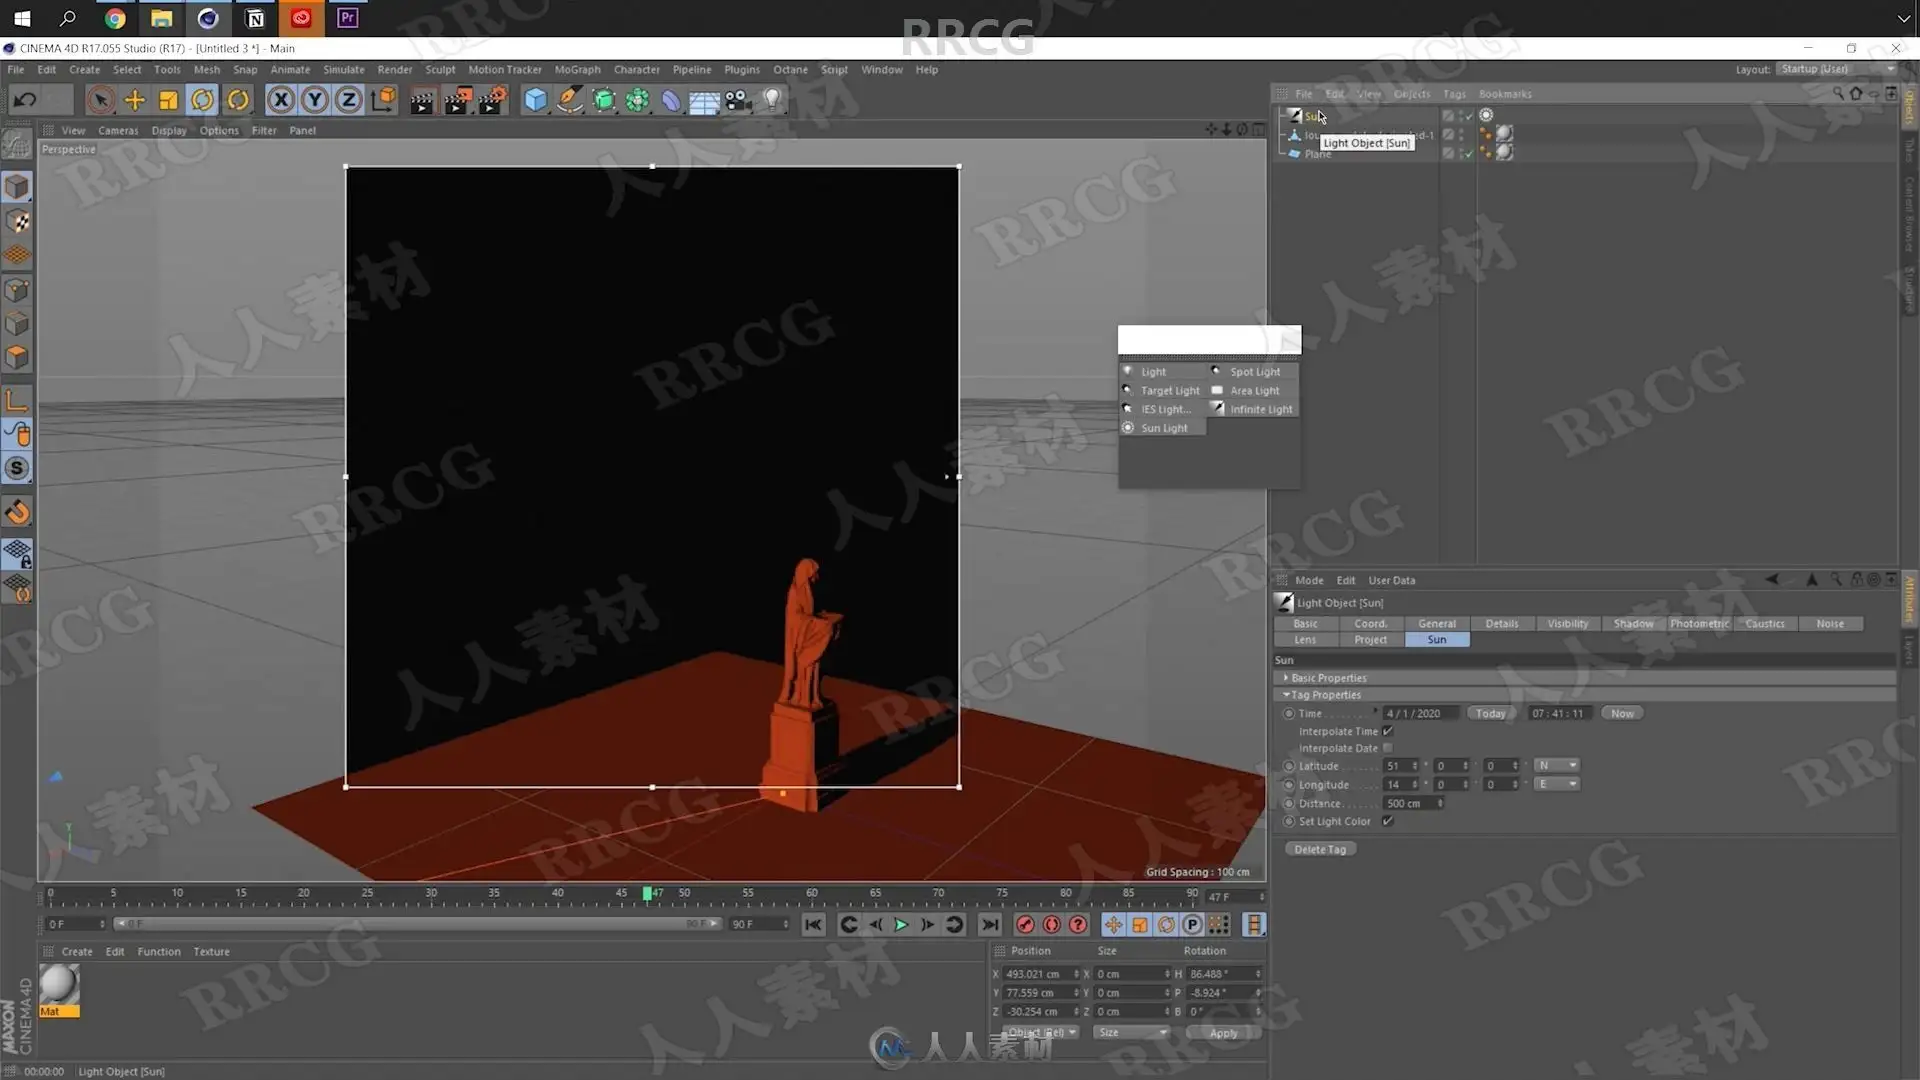This screenshot has width=1920, height=1080.
Task: Select Sun Light from the popup list
Action: pos(1164,428)
